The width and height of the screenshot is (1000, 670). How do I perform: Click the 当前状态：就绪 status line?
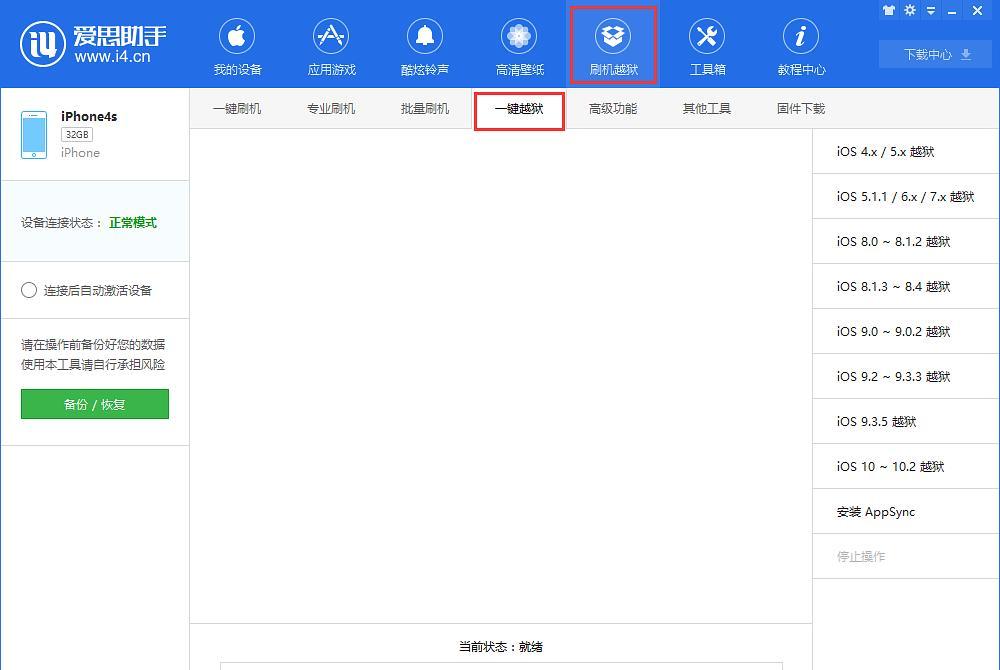[501, 647]
